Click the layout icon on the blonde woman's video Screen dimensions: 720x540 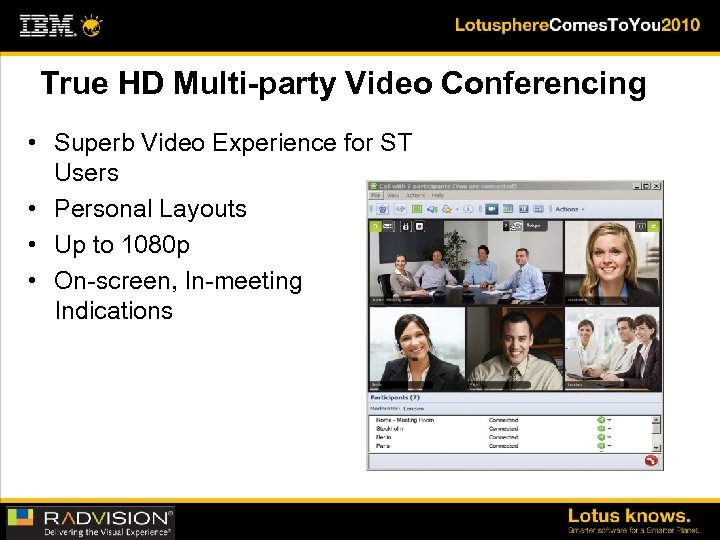tap(641, 226)
